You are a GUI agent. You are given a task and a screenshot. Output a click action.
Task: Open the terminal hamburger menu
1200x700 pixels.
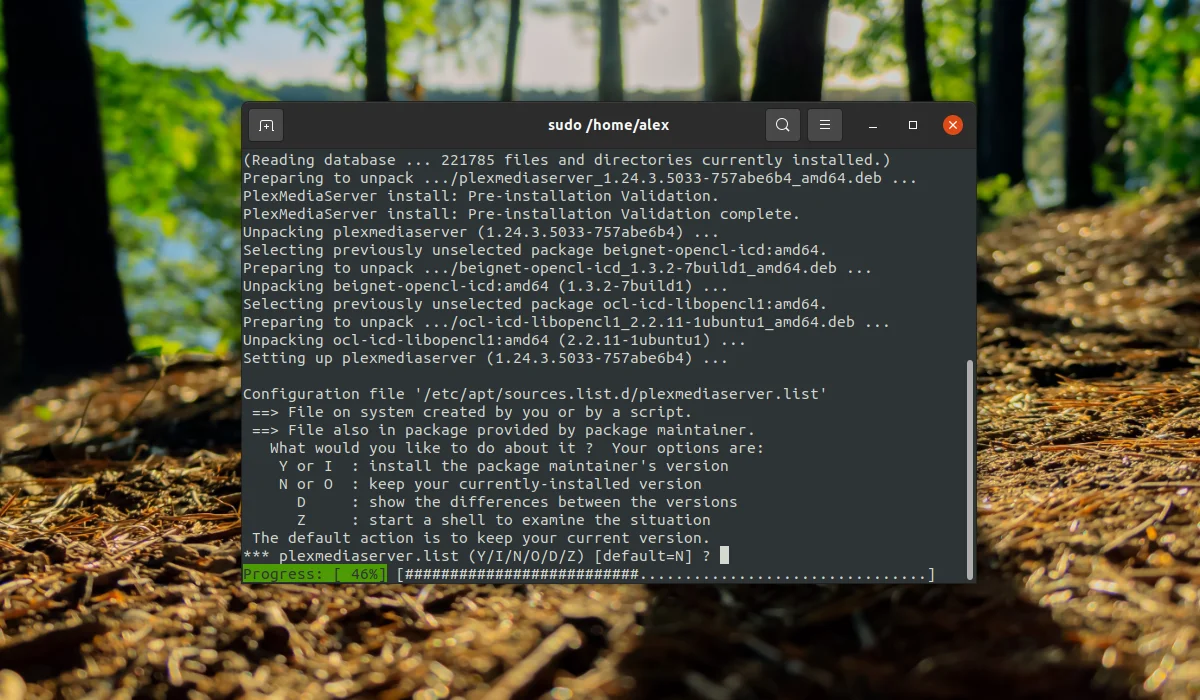click(x=825, y=125)
